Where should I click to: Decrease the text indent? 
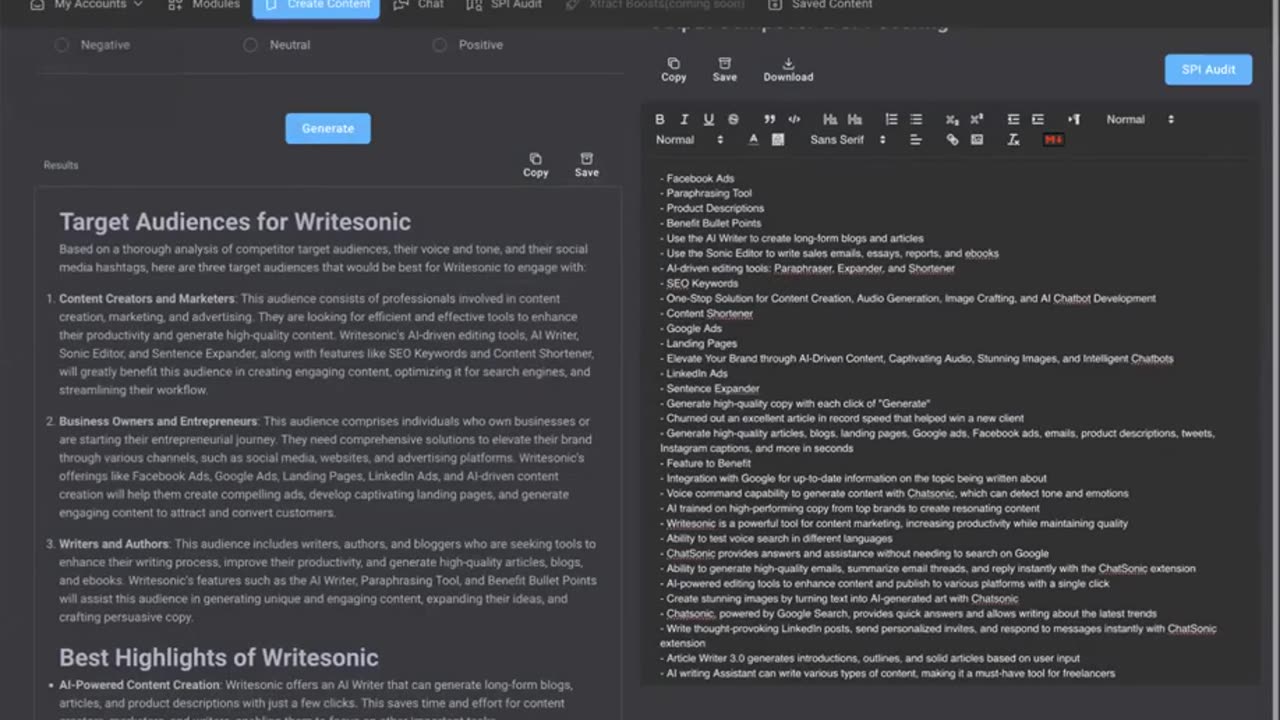pos(1013,119)
